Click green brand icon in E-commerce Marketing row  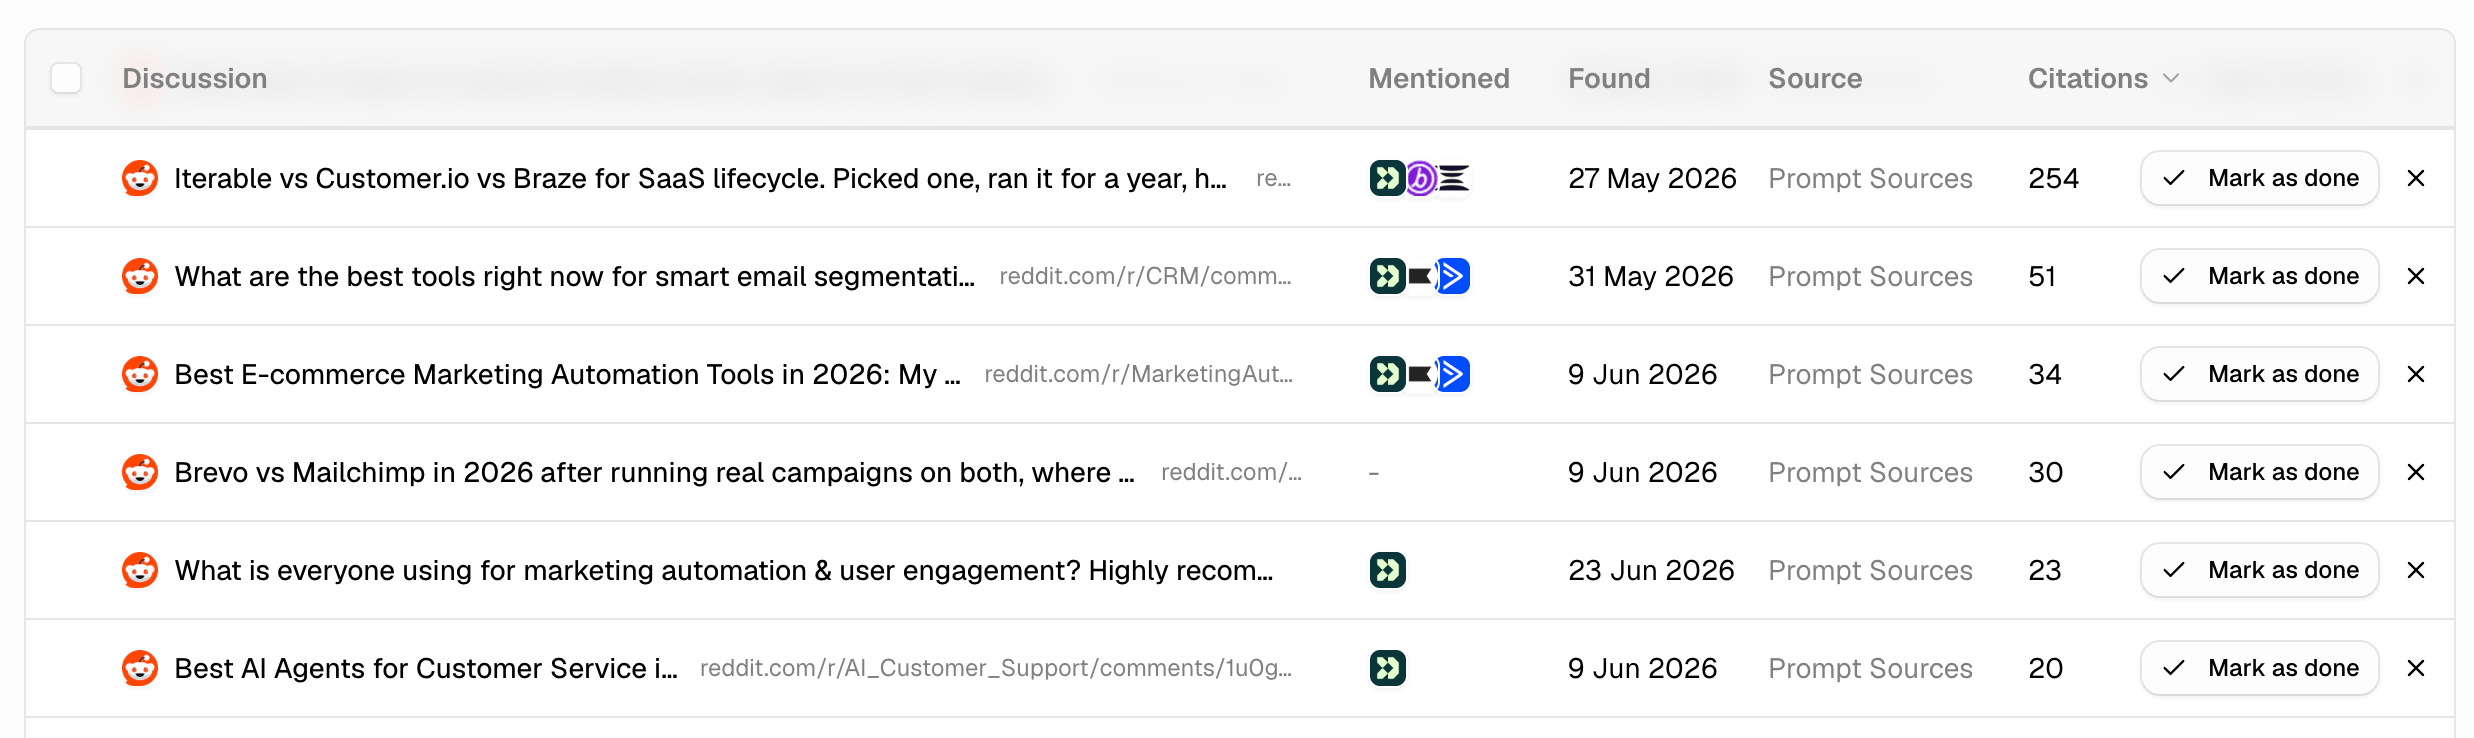click(1387, 374)
